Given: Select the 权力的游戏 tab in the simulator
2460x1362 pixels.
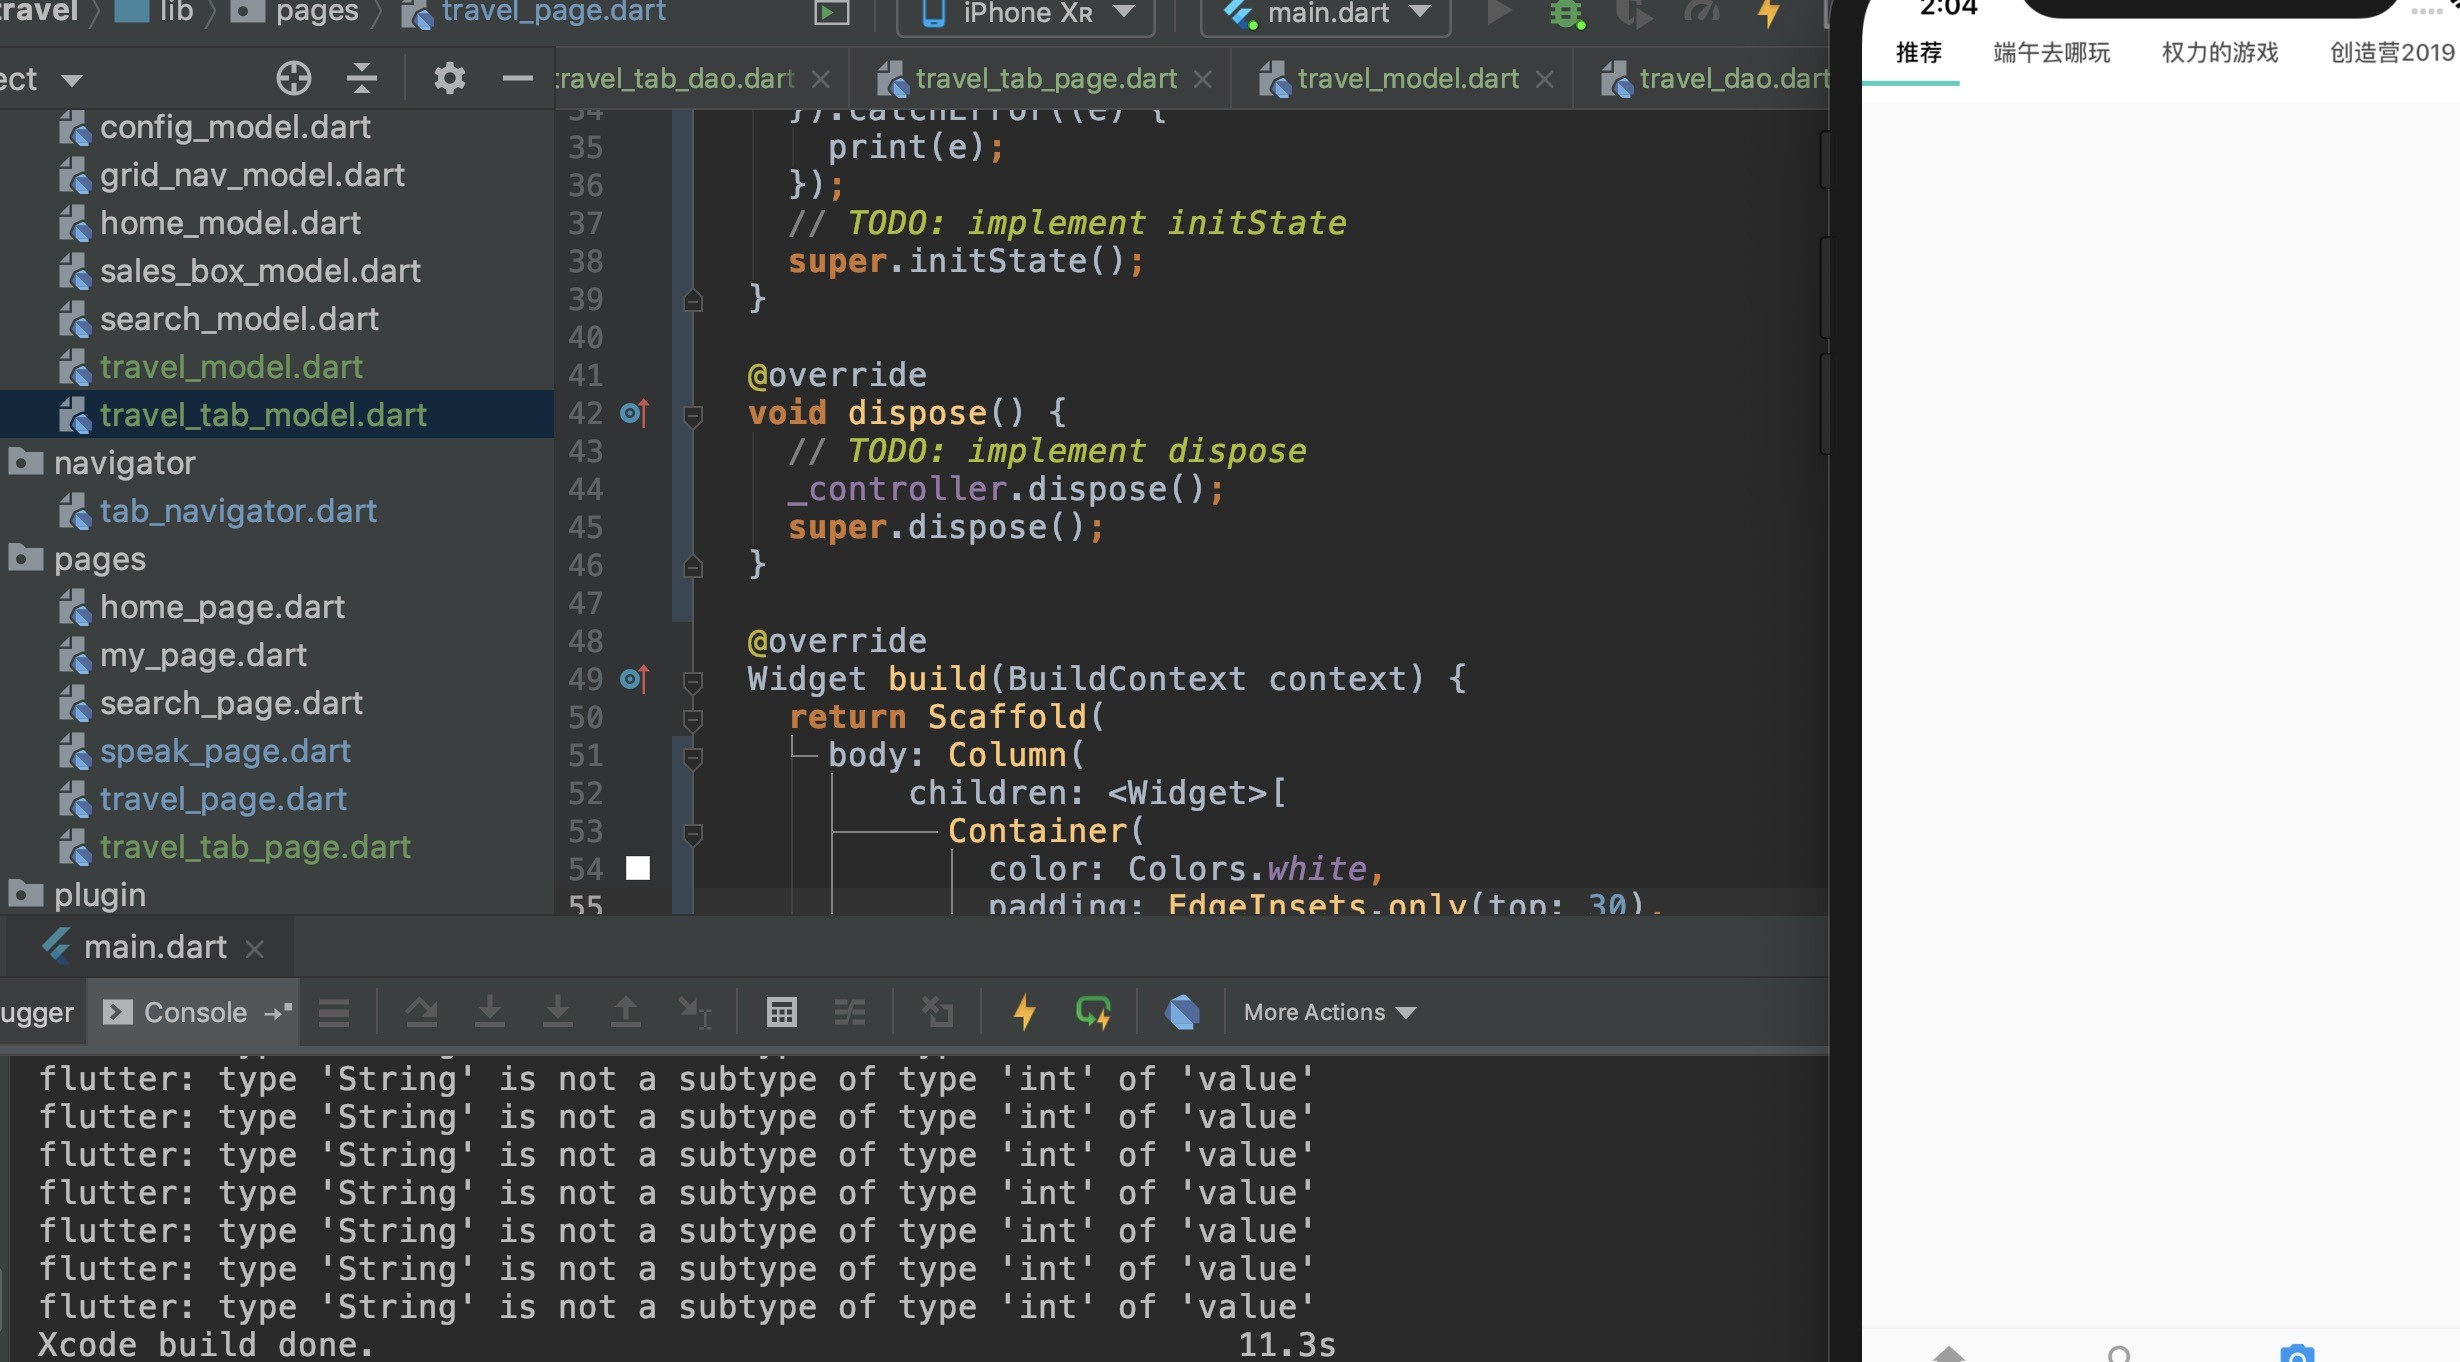Looking at the screenshot, I should [2220, 53].
